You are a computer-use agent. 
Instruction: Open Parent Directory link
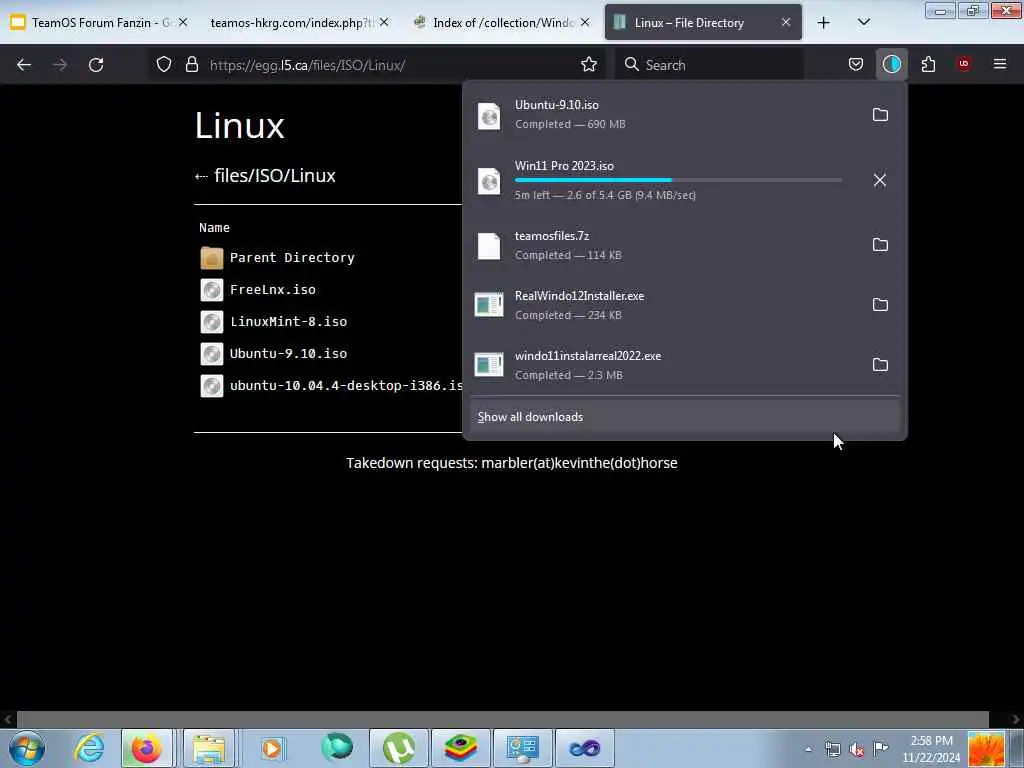292,257
